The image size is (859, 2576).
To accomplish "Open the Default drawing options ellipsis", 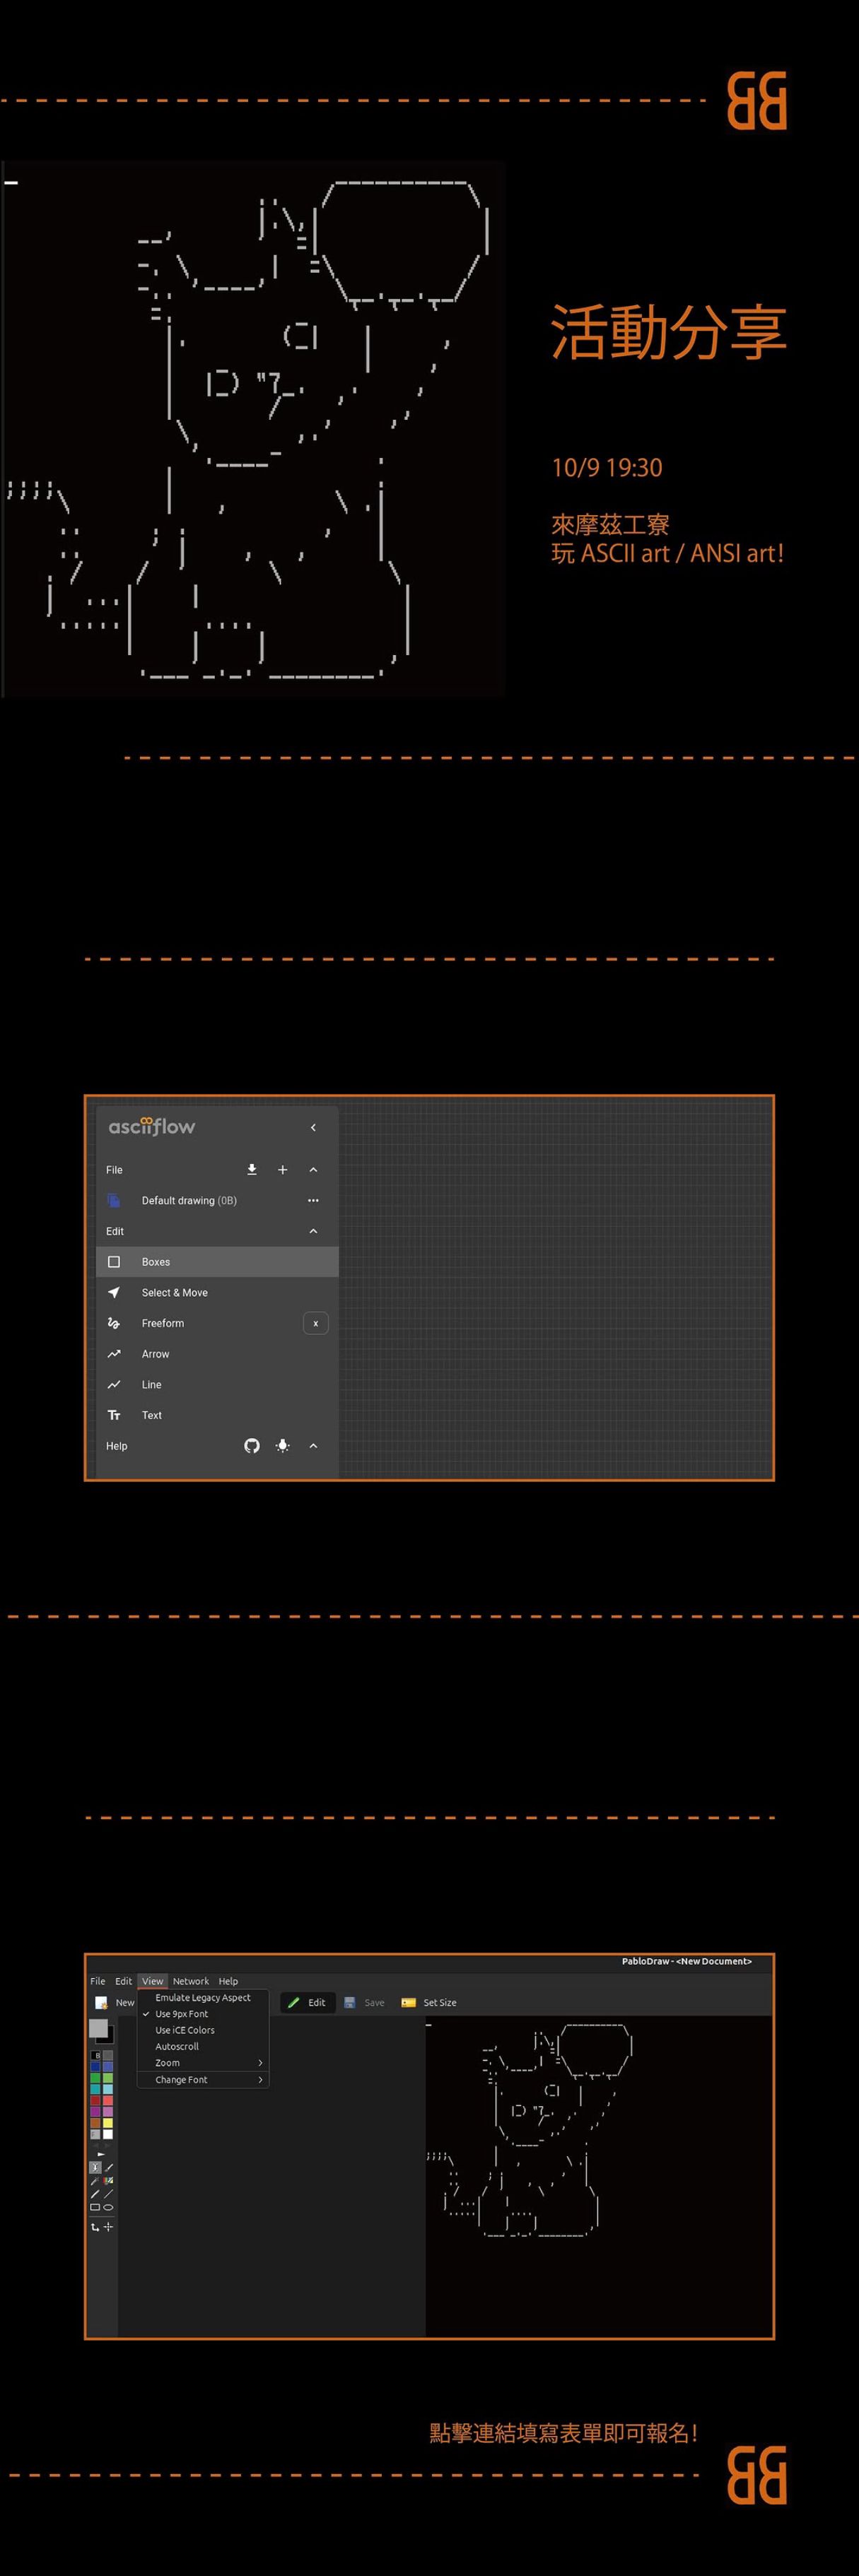I will coord(313,1200).
